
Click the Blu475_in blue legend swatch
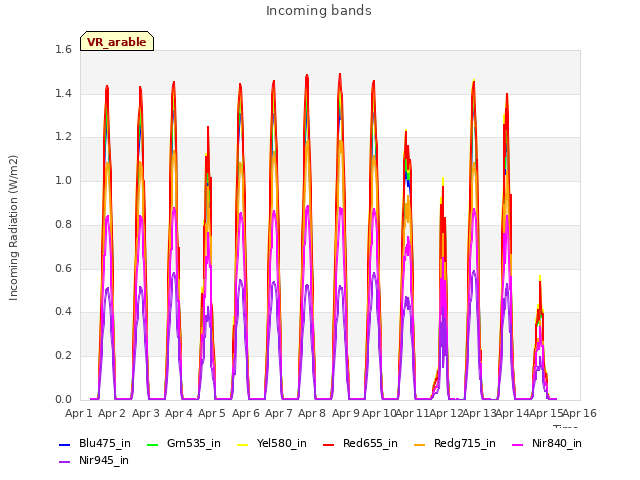tap(64, 444)
